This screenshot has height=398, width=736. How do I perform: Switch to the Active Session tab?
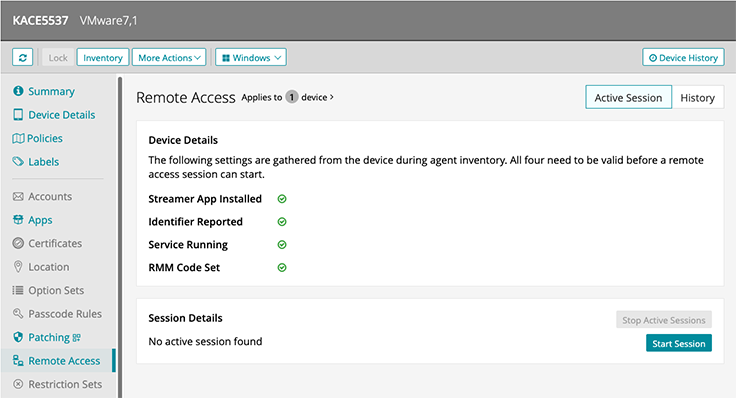pyautogui.click(x=629, y=97)
